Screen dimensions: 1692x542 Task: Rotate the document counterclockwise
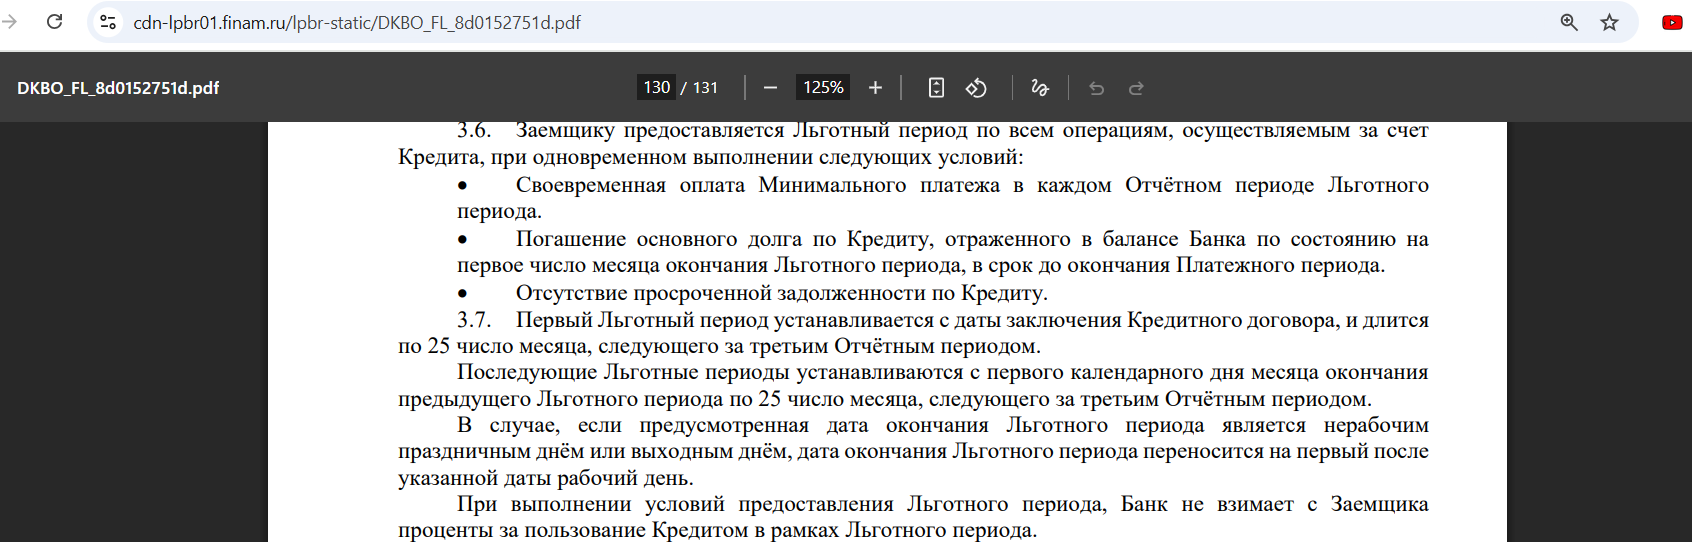976,88
